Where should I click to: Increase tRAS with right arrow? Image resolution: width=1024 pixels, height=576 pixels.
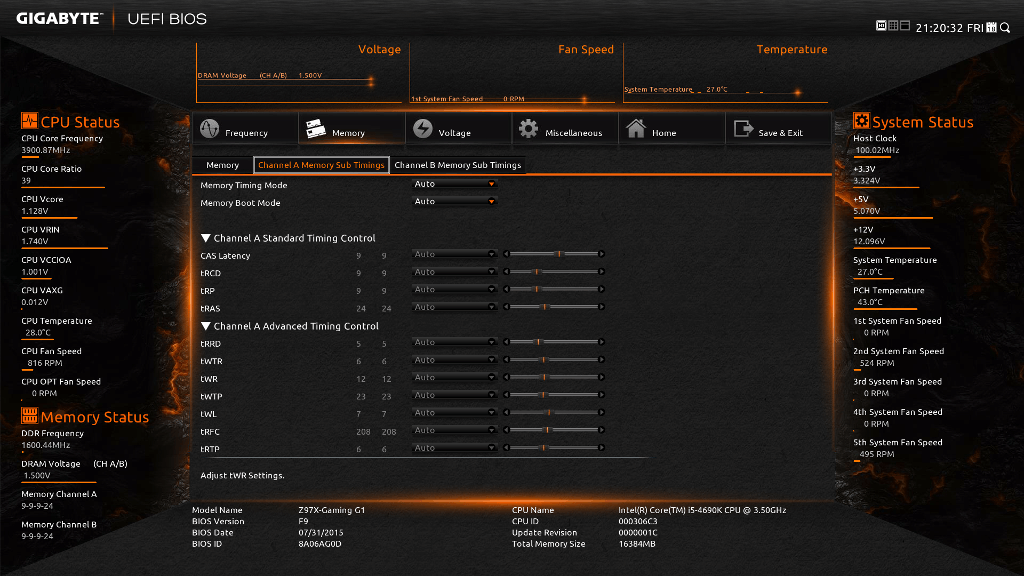point(601,307)
